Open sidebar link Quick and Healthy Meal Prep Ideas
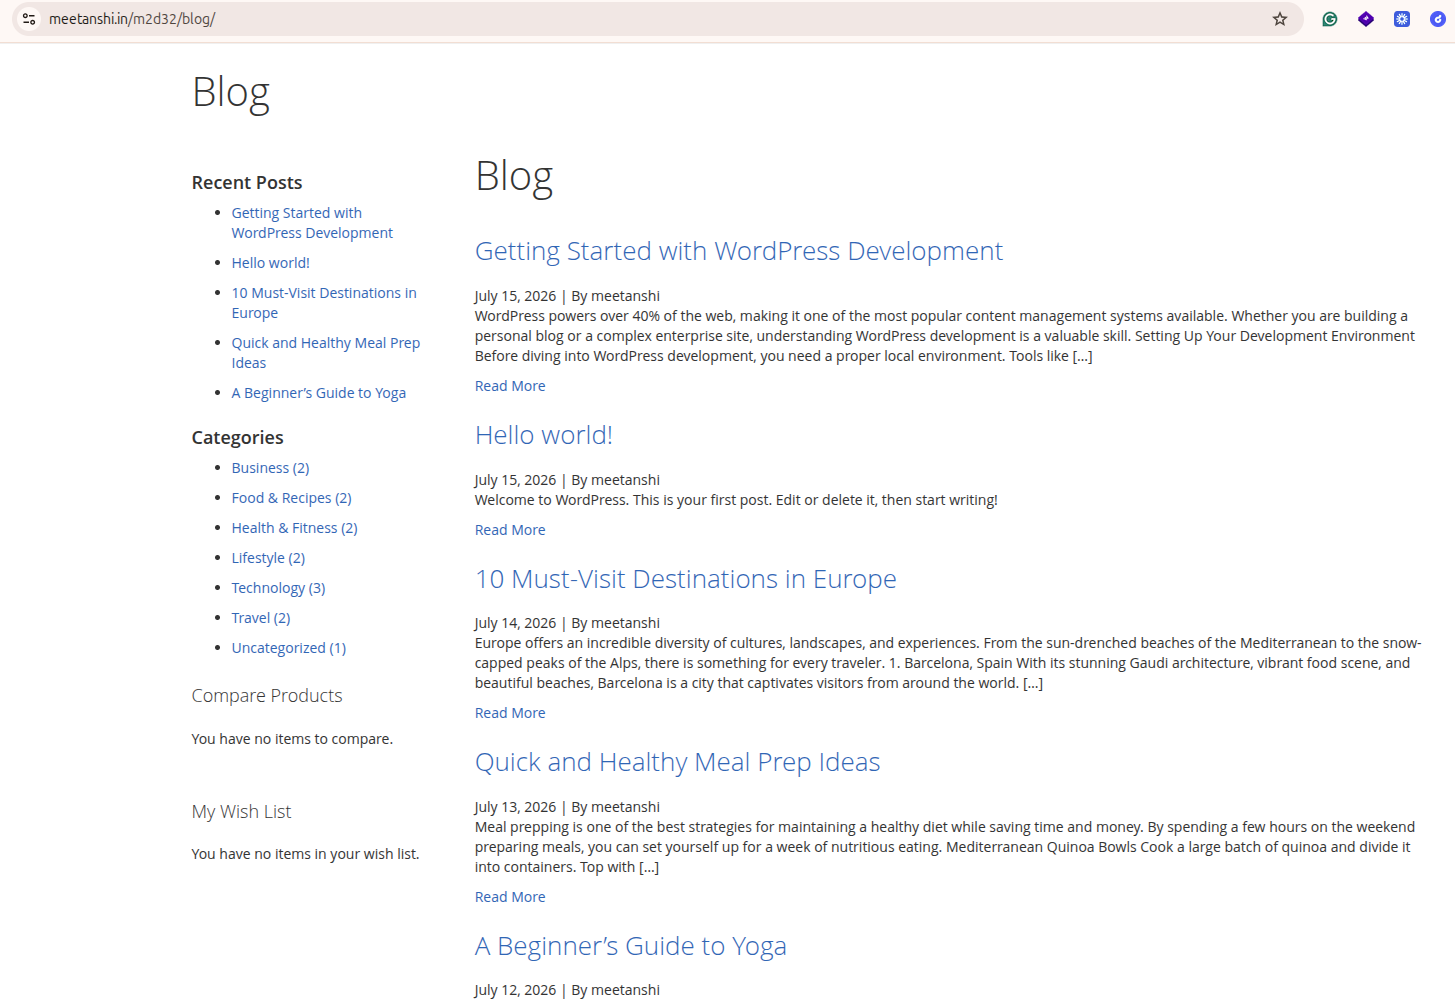Image resolution: width=1455 pixels, height=1003 pixels. [x=326, y=353]
